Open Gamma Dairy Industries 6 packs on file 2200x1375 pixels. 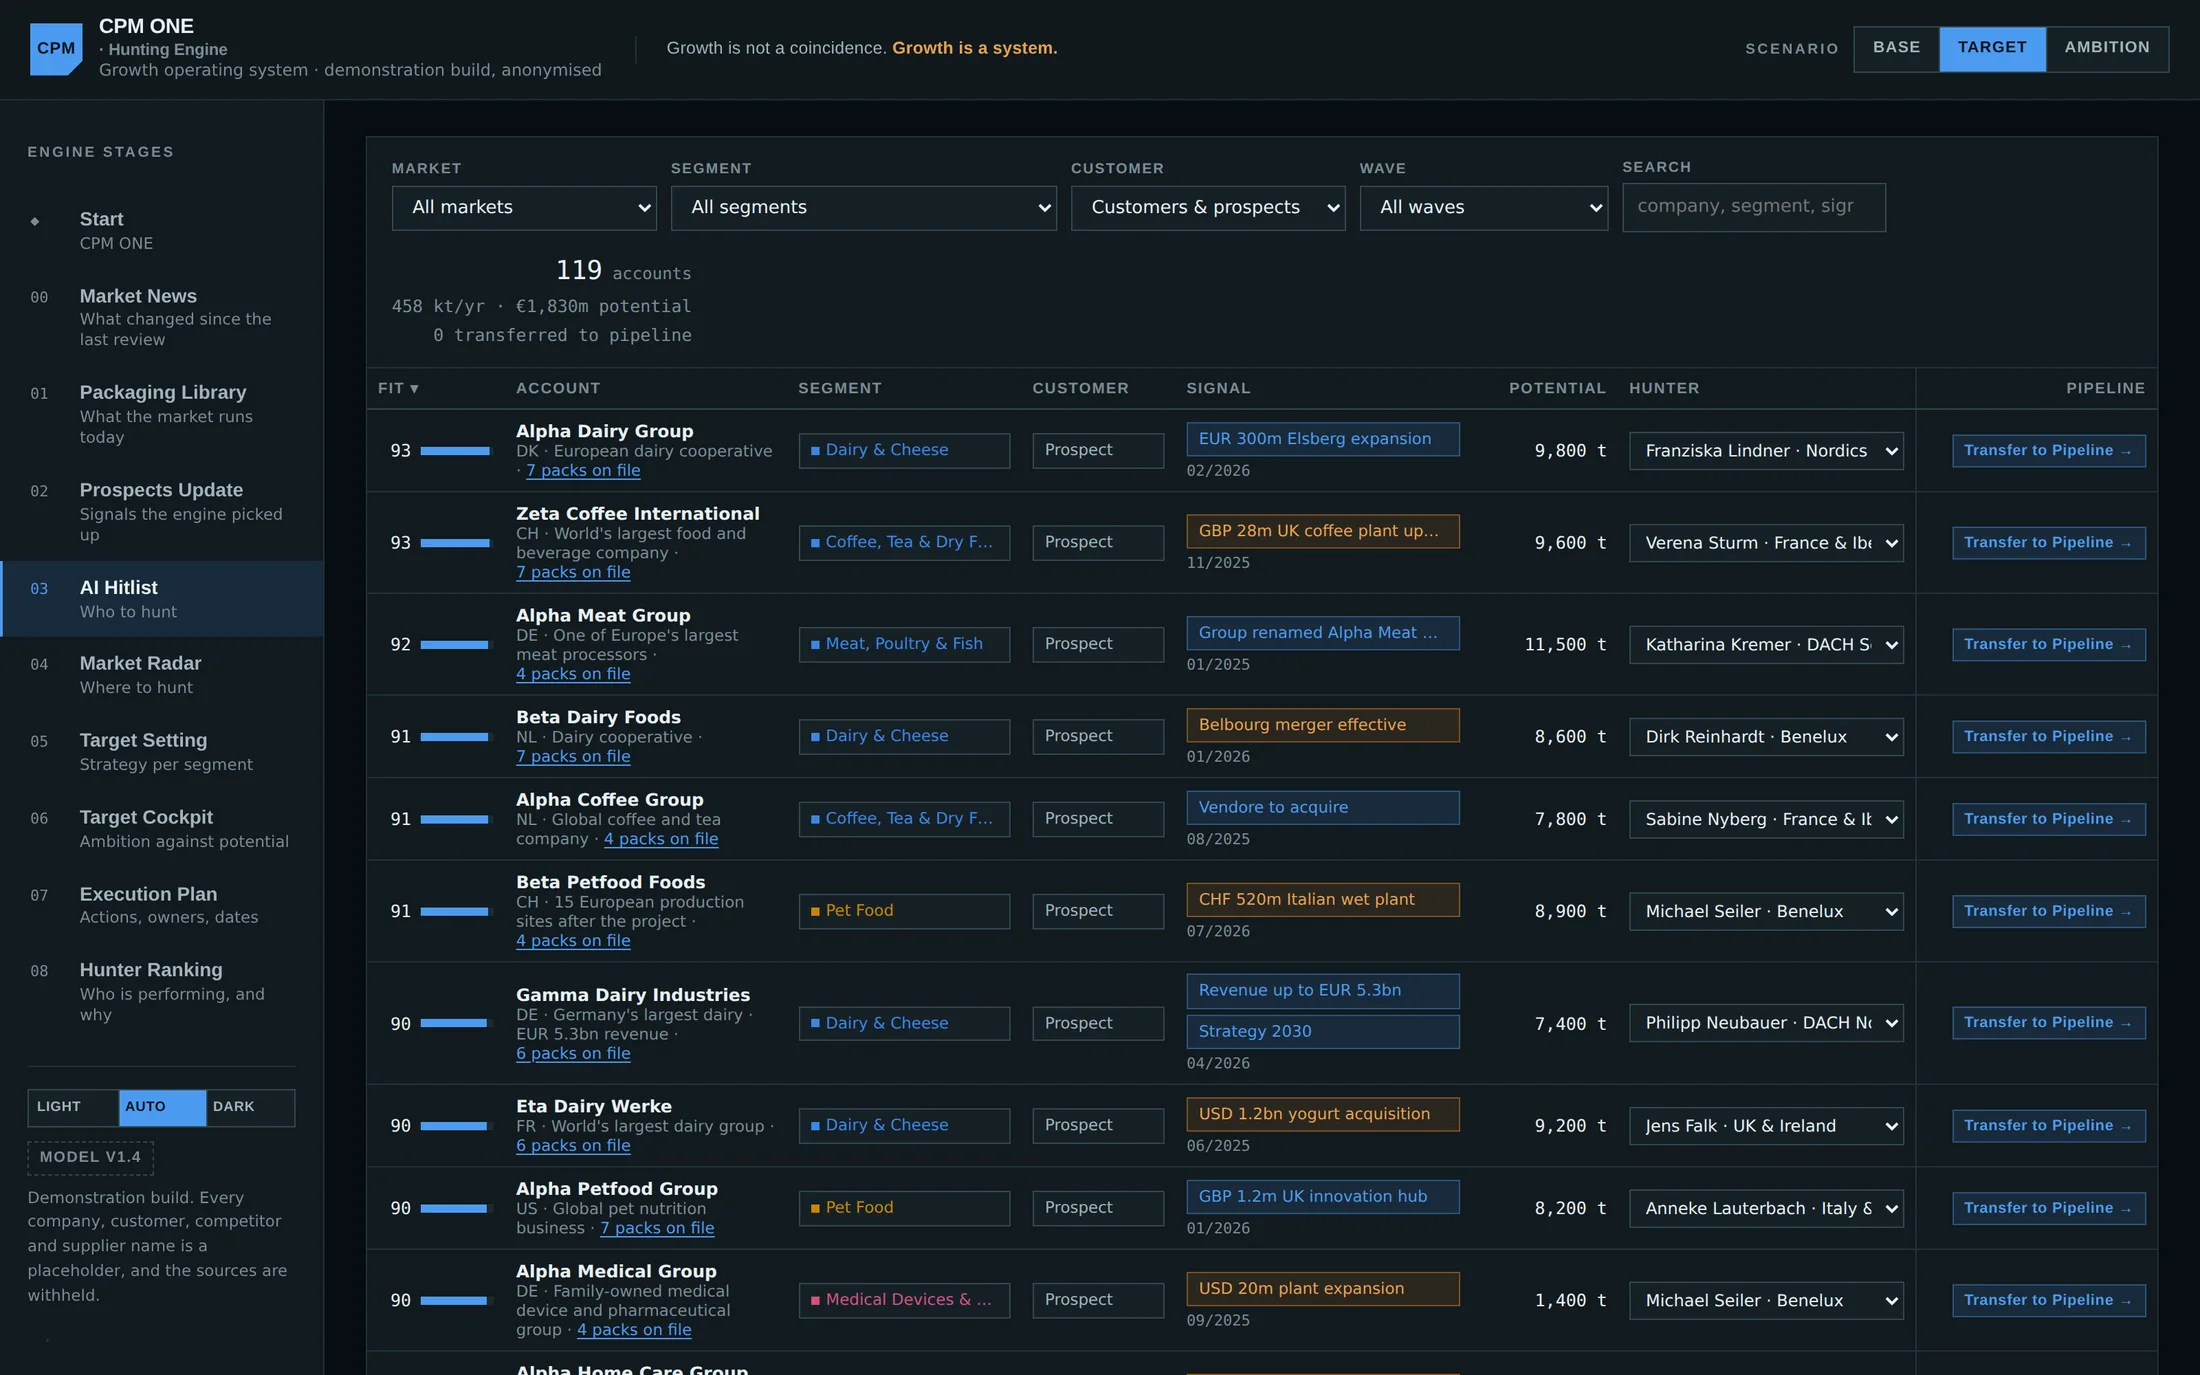click(573, 1054)
